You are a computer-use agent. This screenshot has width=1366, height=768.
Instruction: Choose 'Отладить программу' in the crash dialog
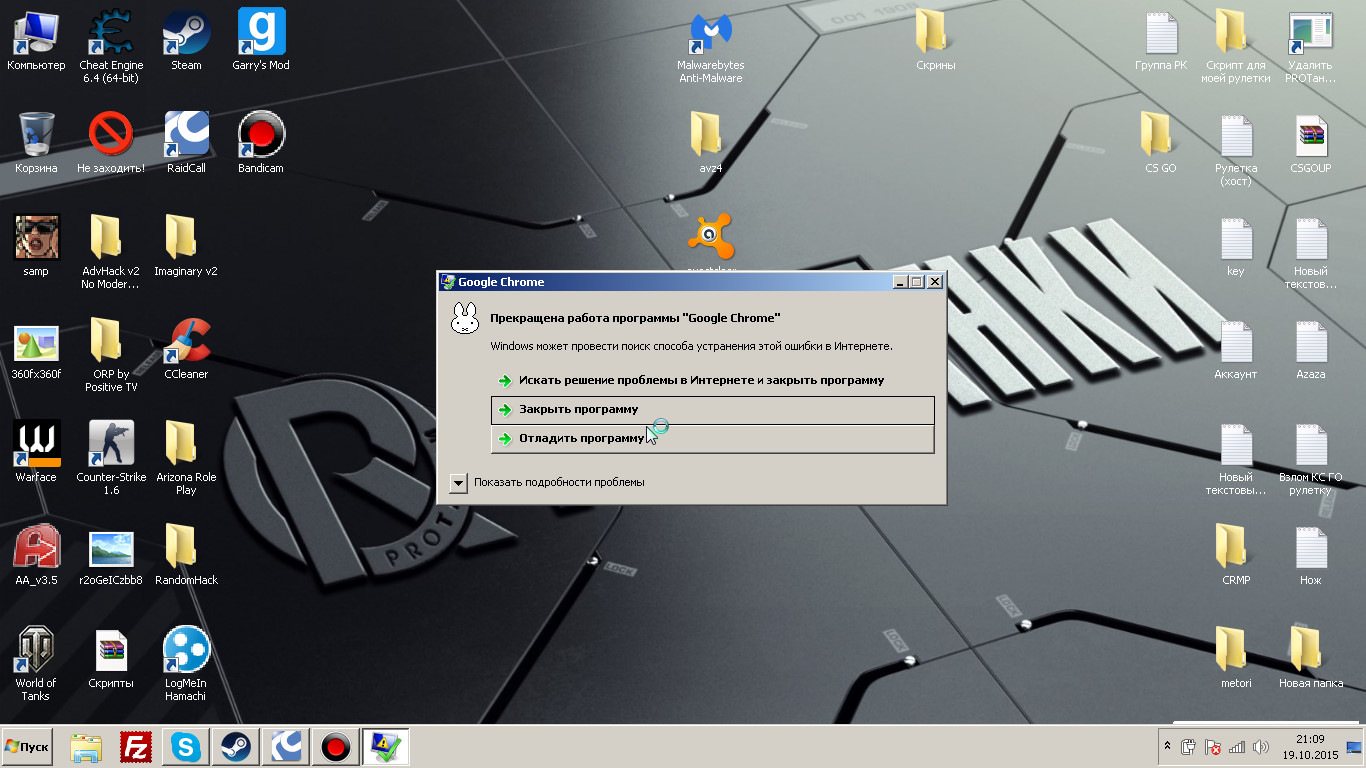tap(712, 439)
